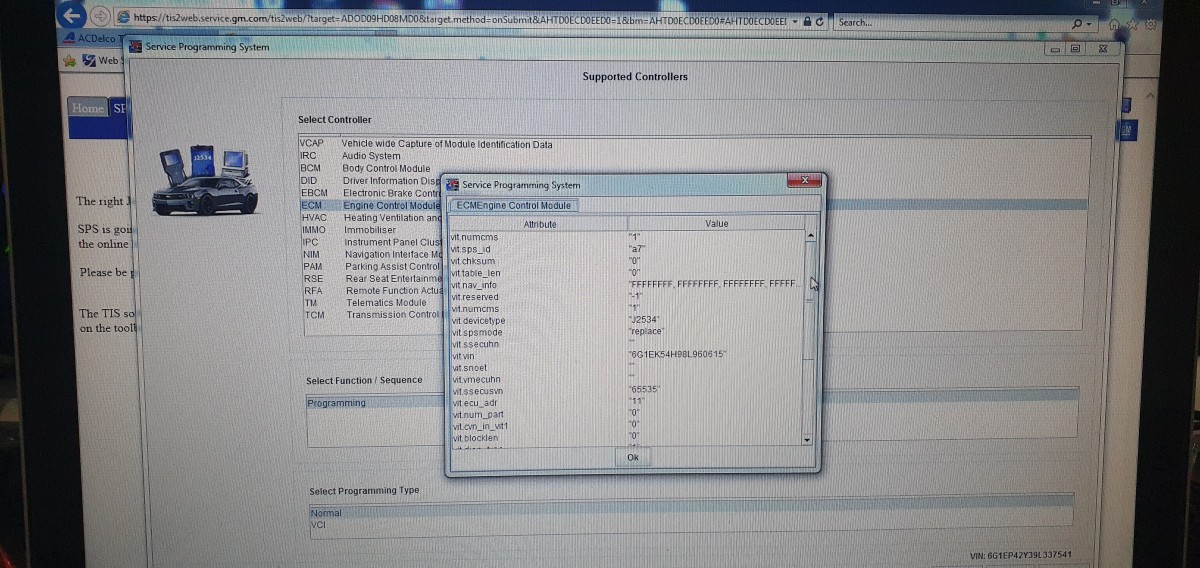Click the address bar refresh icon
This screenshot has height=568, width=1200.
click(x=819, y=20)
